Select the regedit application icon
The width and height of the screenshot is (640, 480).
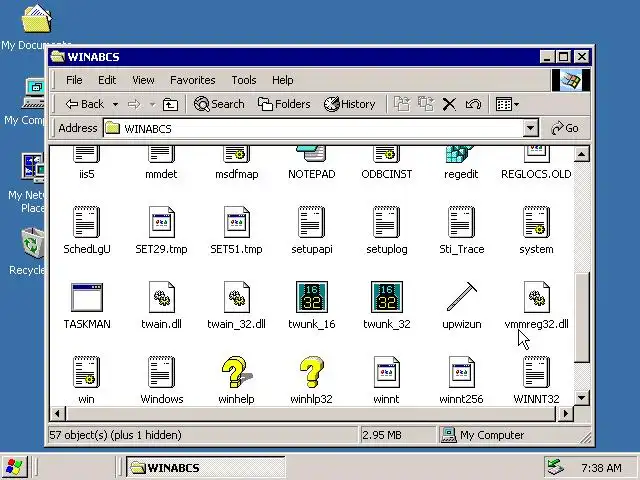coord(461,154)
